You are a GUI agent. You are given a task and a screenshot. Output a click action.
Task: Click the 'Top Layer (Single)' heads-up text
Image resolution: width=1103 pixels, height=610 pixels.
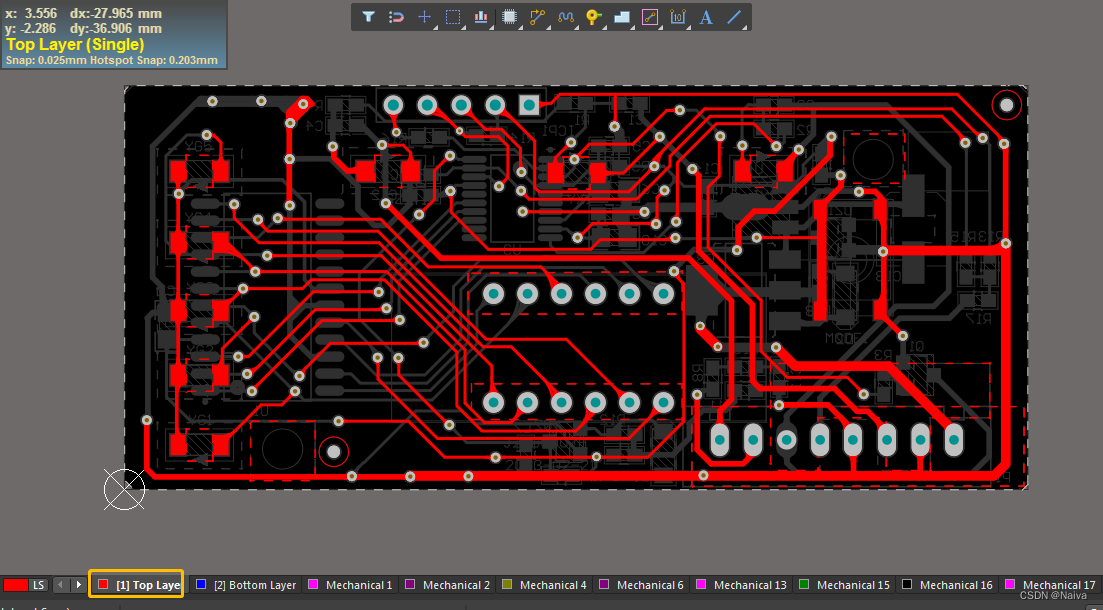click(x=75, y=45)
